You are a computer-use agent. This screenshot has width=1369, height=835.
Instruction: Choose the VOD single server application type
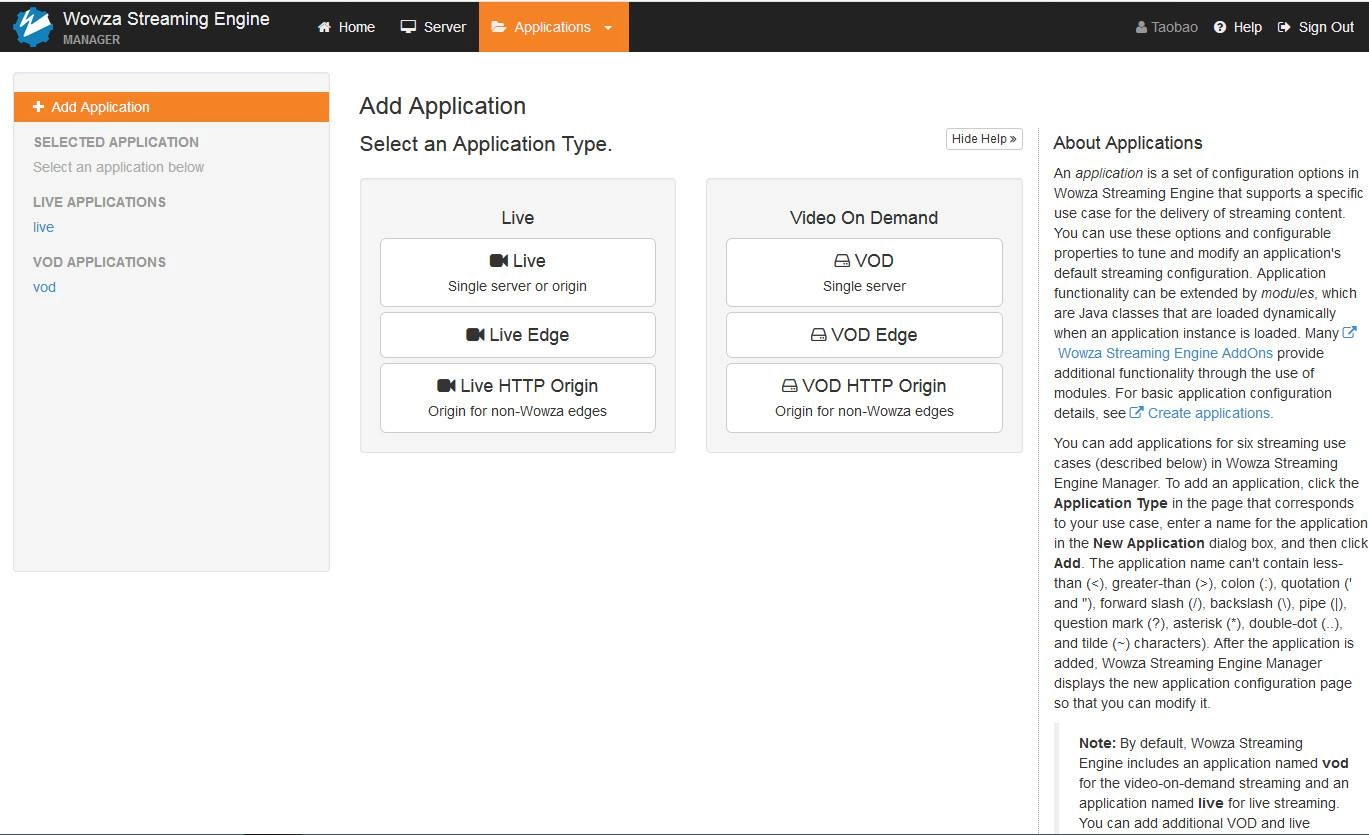[864, 272]
